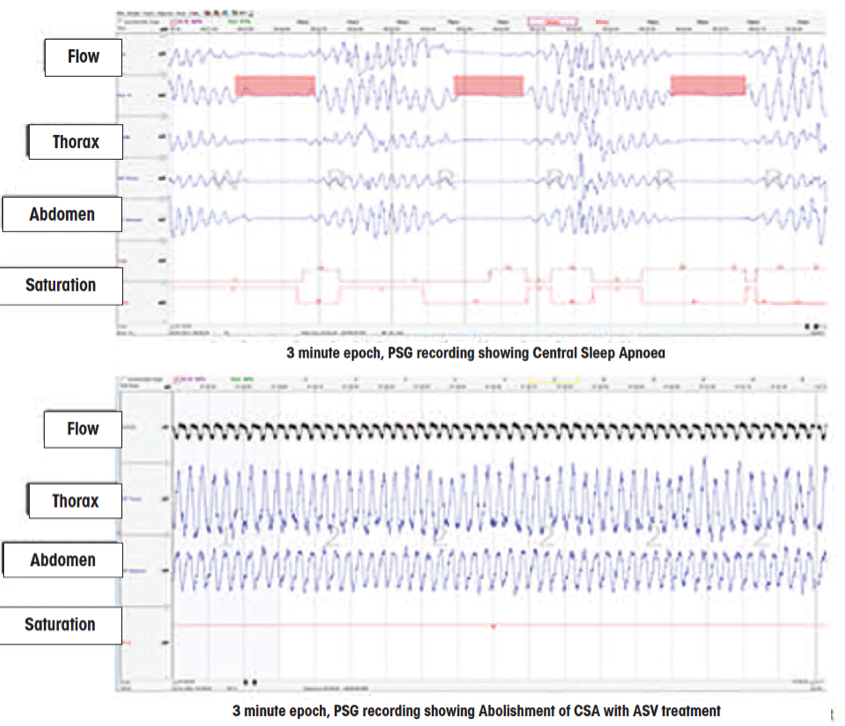Select the middle red apnoea event block

488,86
